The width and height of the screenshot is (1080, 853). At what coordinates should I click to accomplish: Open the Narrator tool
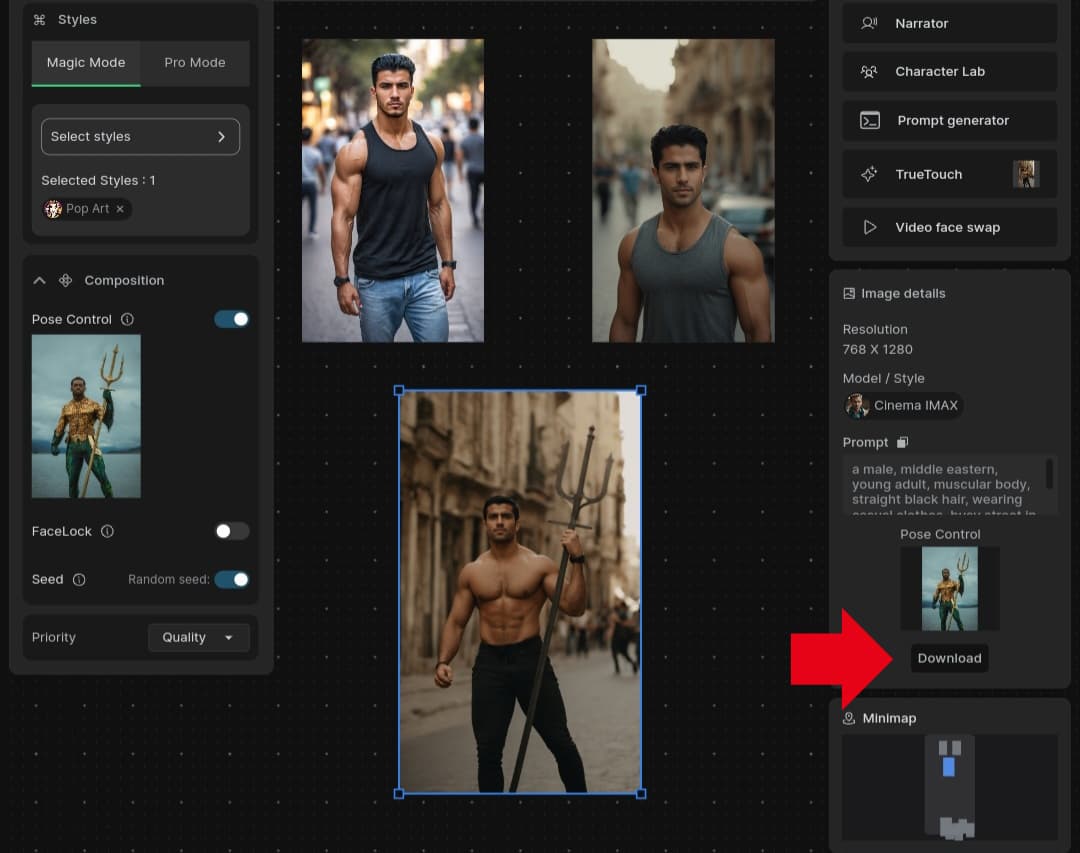[x=950, y=23]
